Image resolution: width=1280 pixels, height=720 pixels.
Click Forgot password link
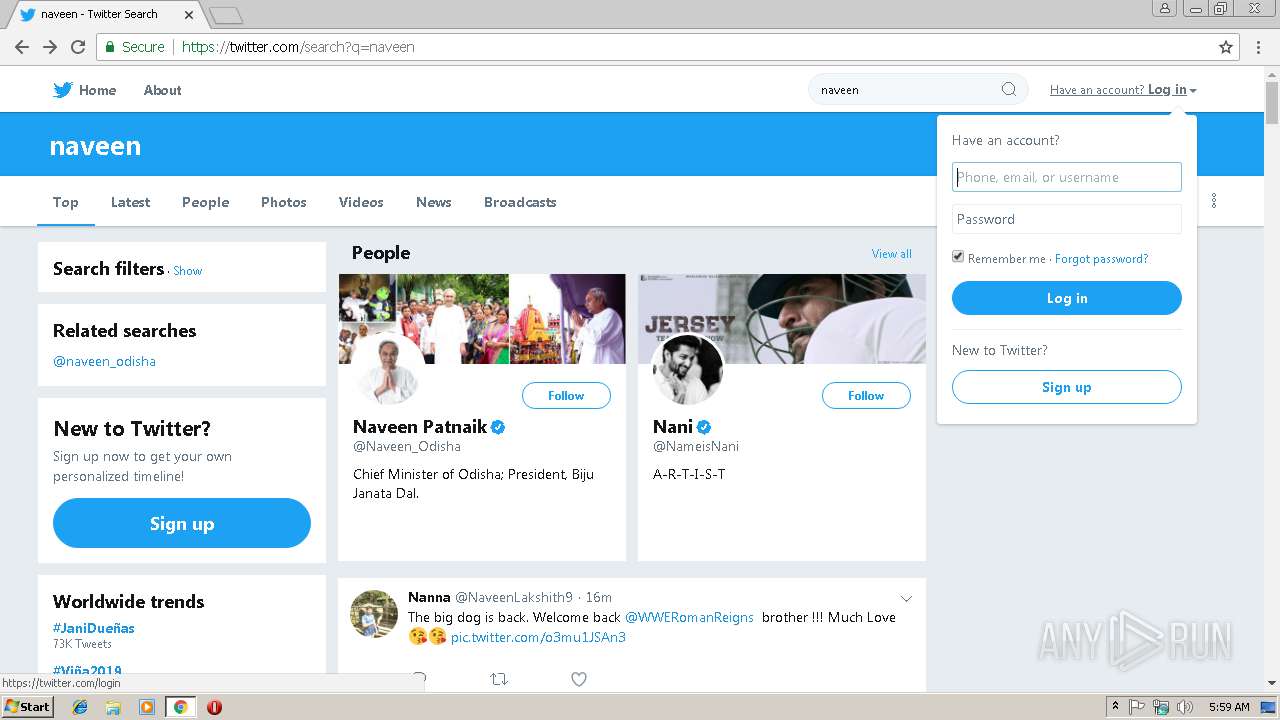1101,259
